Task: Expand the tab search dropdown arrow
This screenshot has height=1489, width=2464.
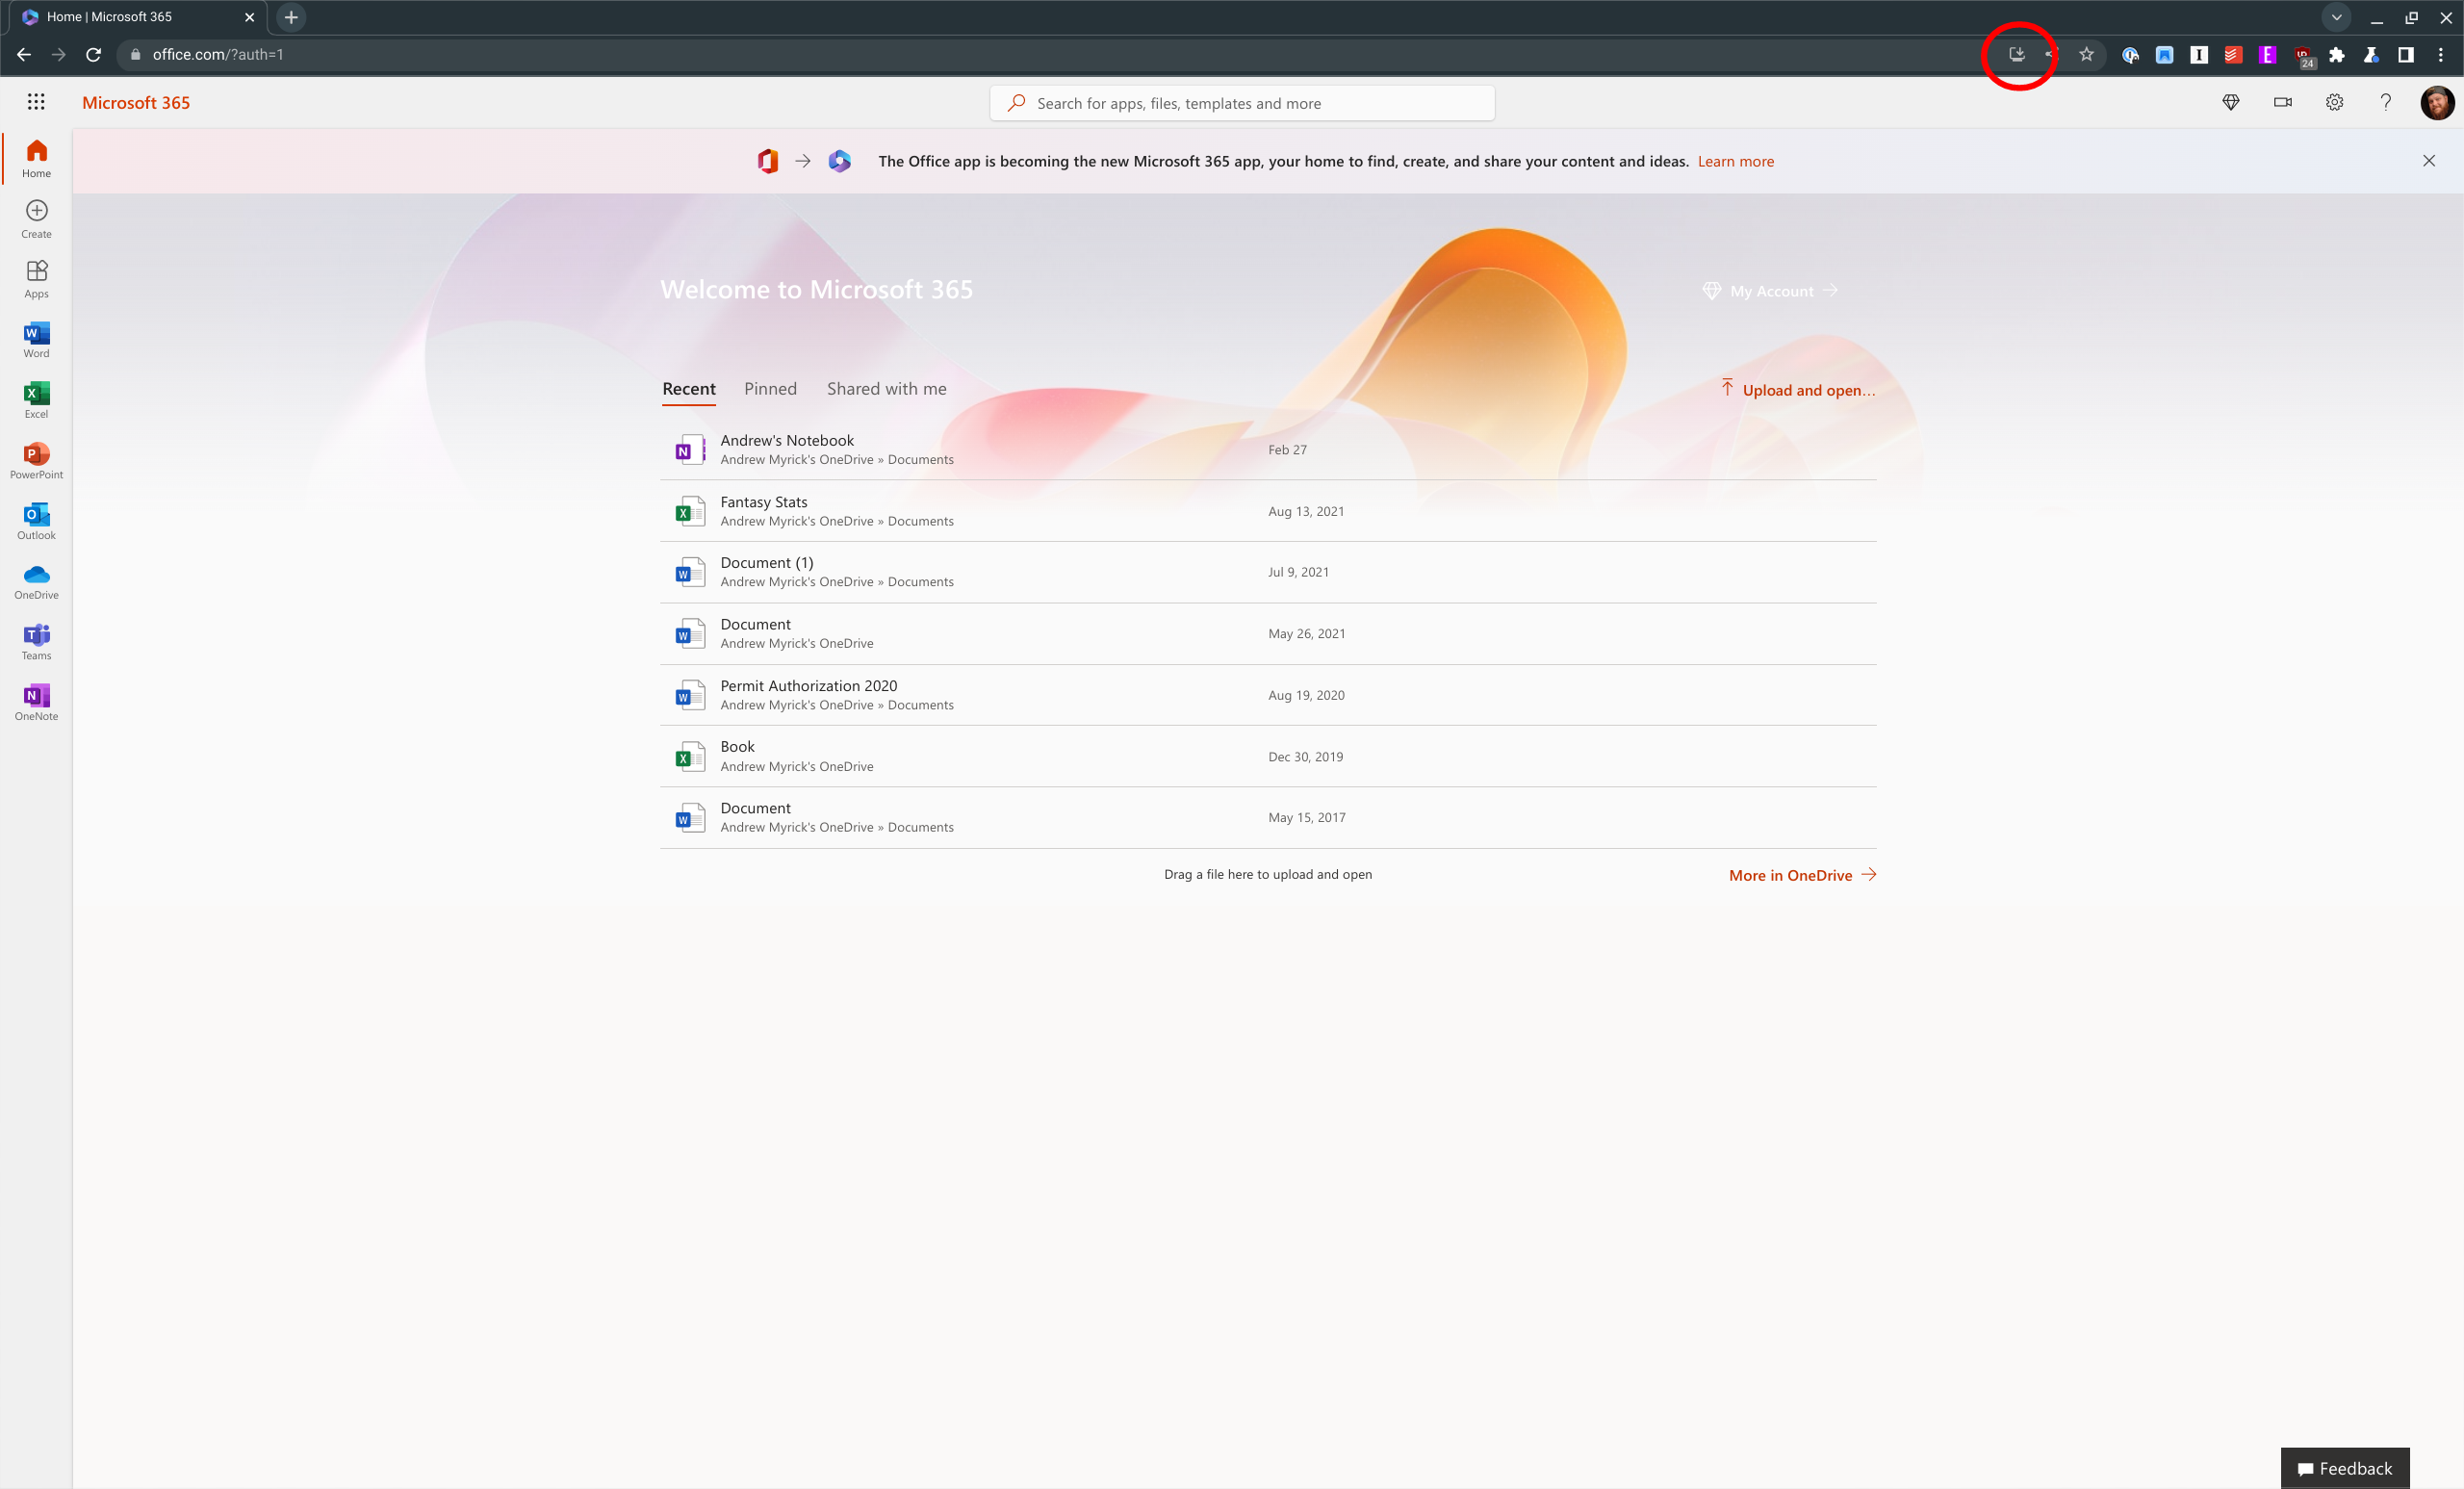Action: (x=2337, y=17)
